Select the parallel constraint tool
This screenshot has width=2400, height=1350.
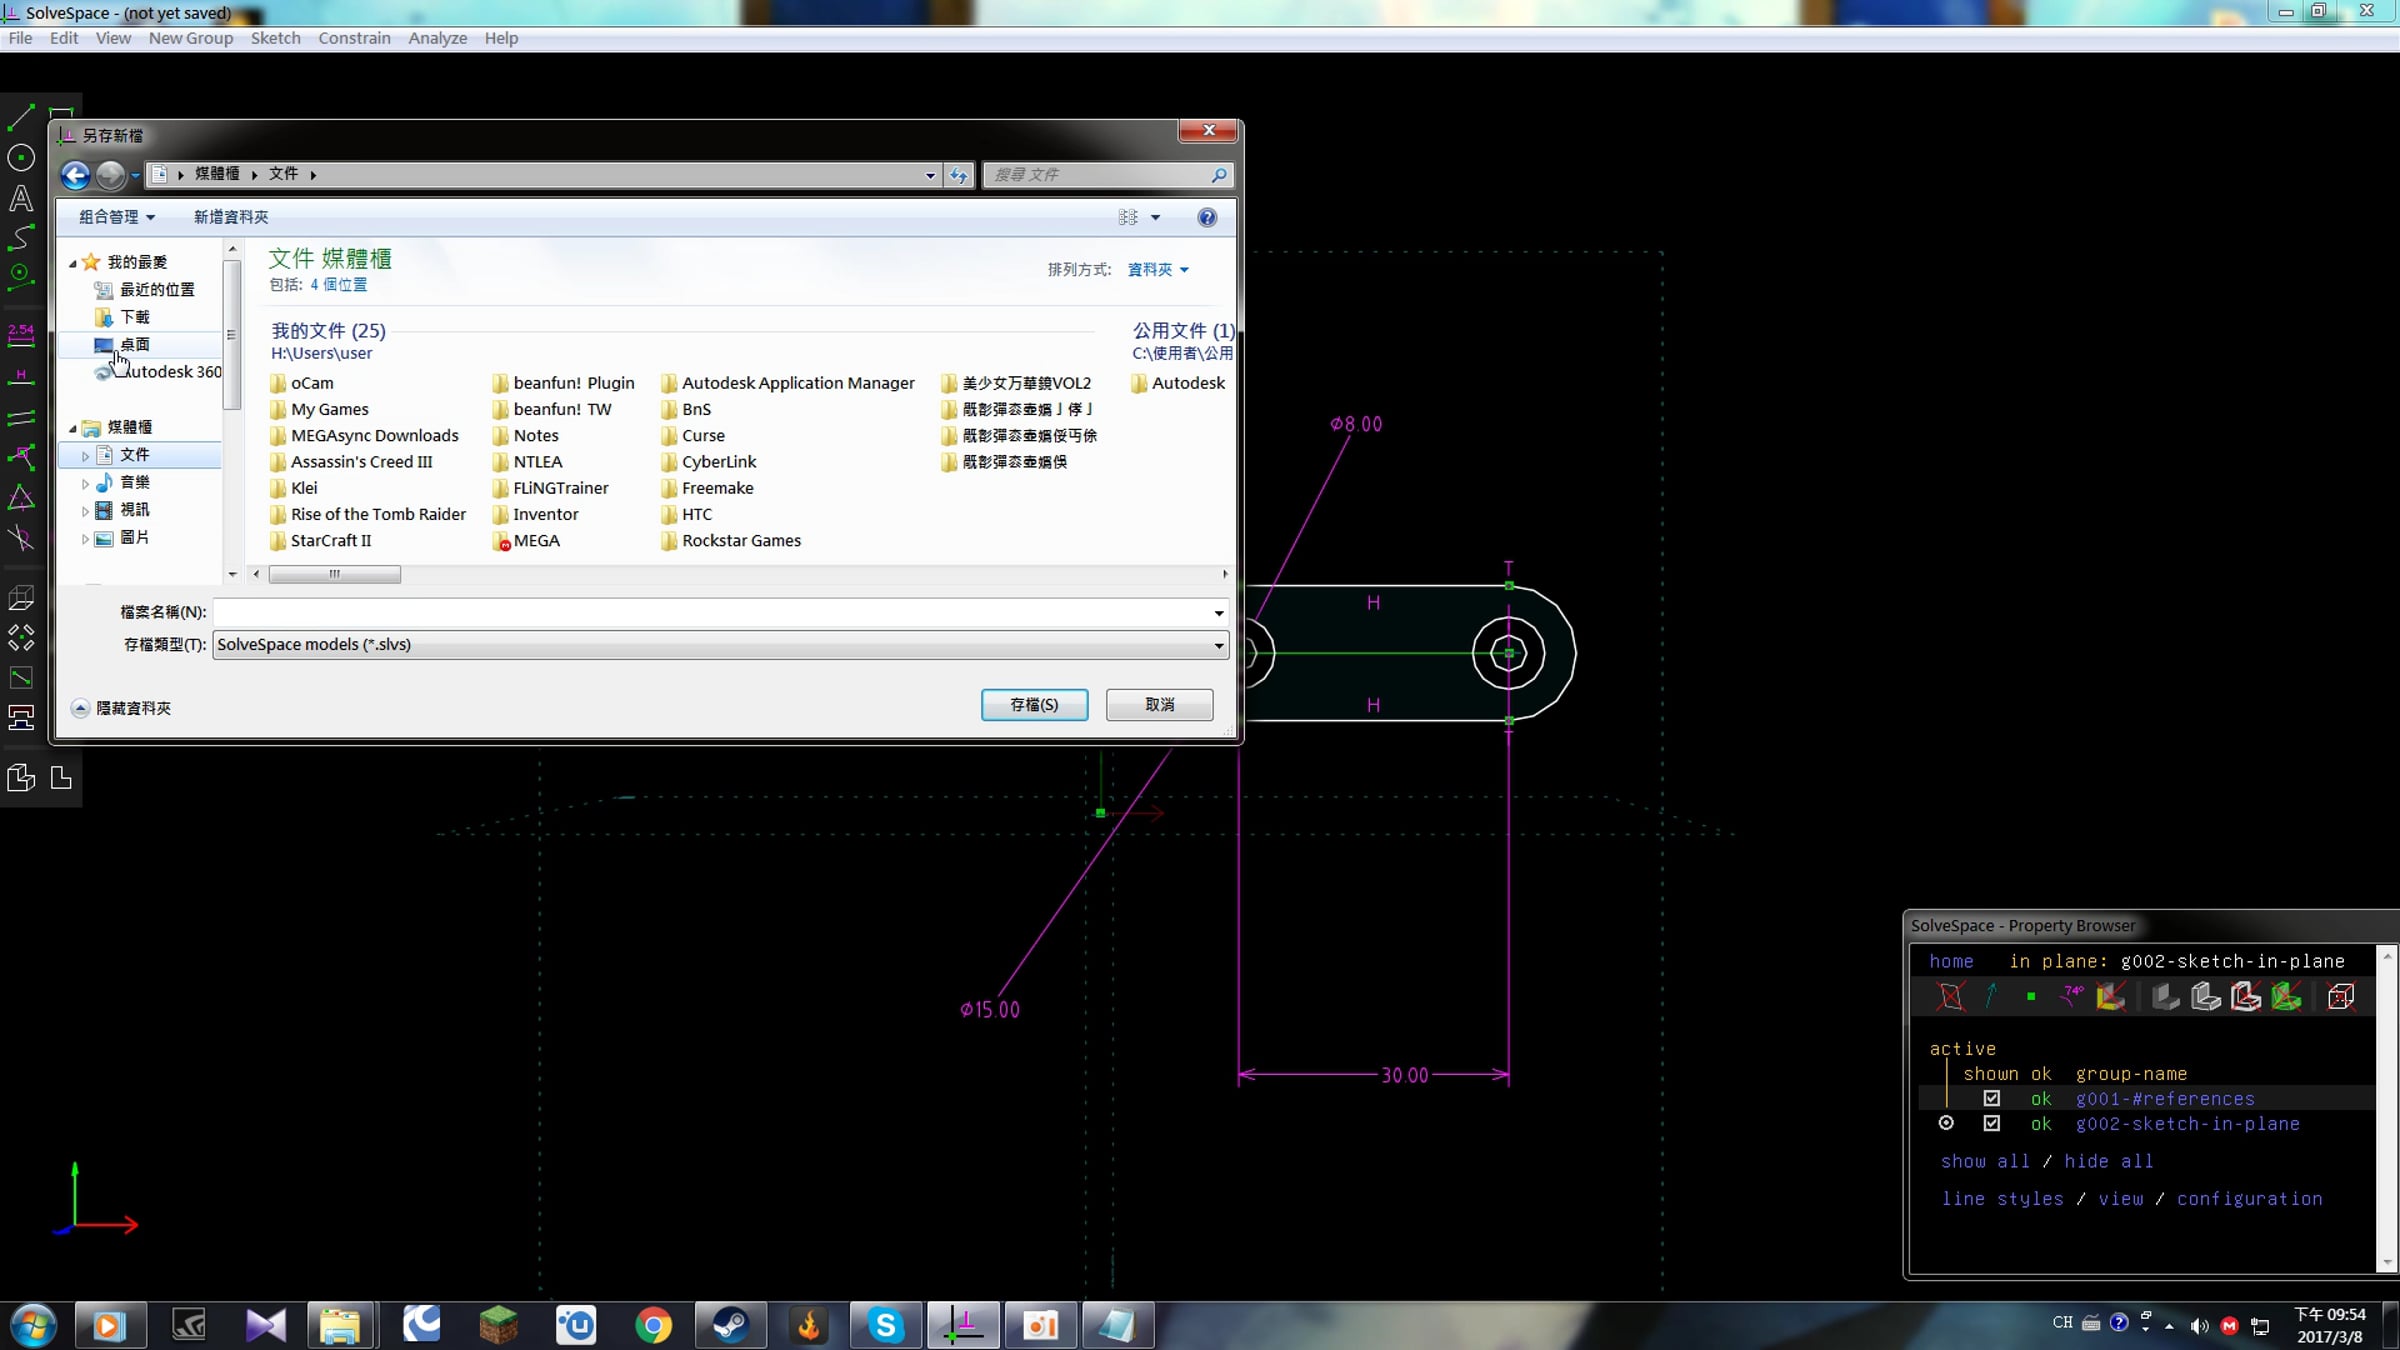tap(21, 417)
